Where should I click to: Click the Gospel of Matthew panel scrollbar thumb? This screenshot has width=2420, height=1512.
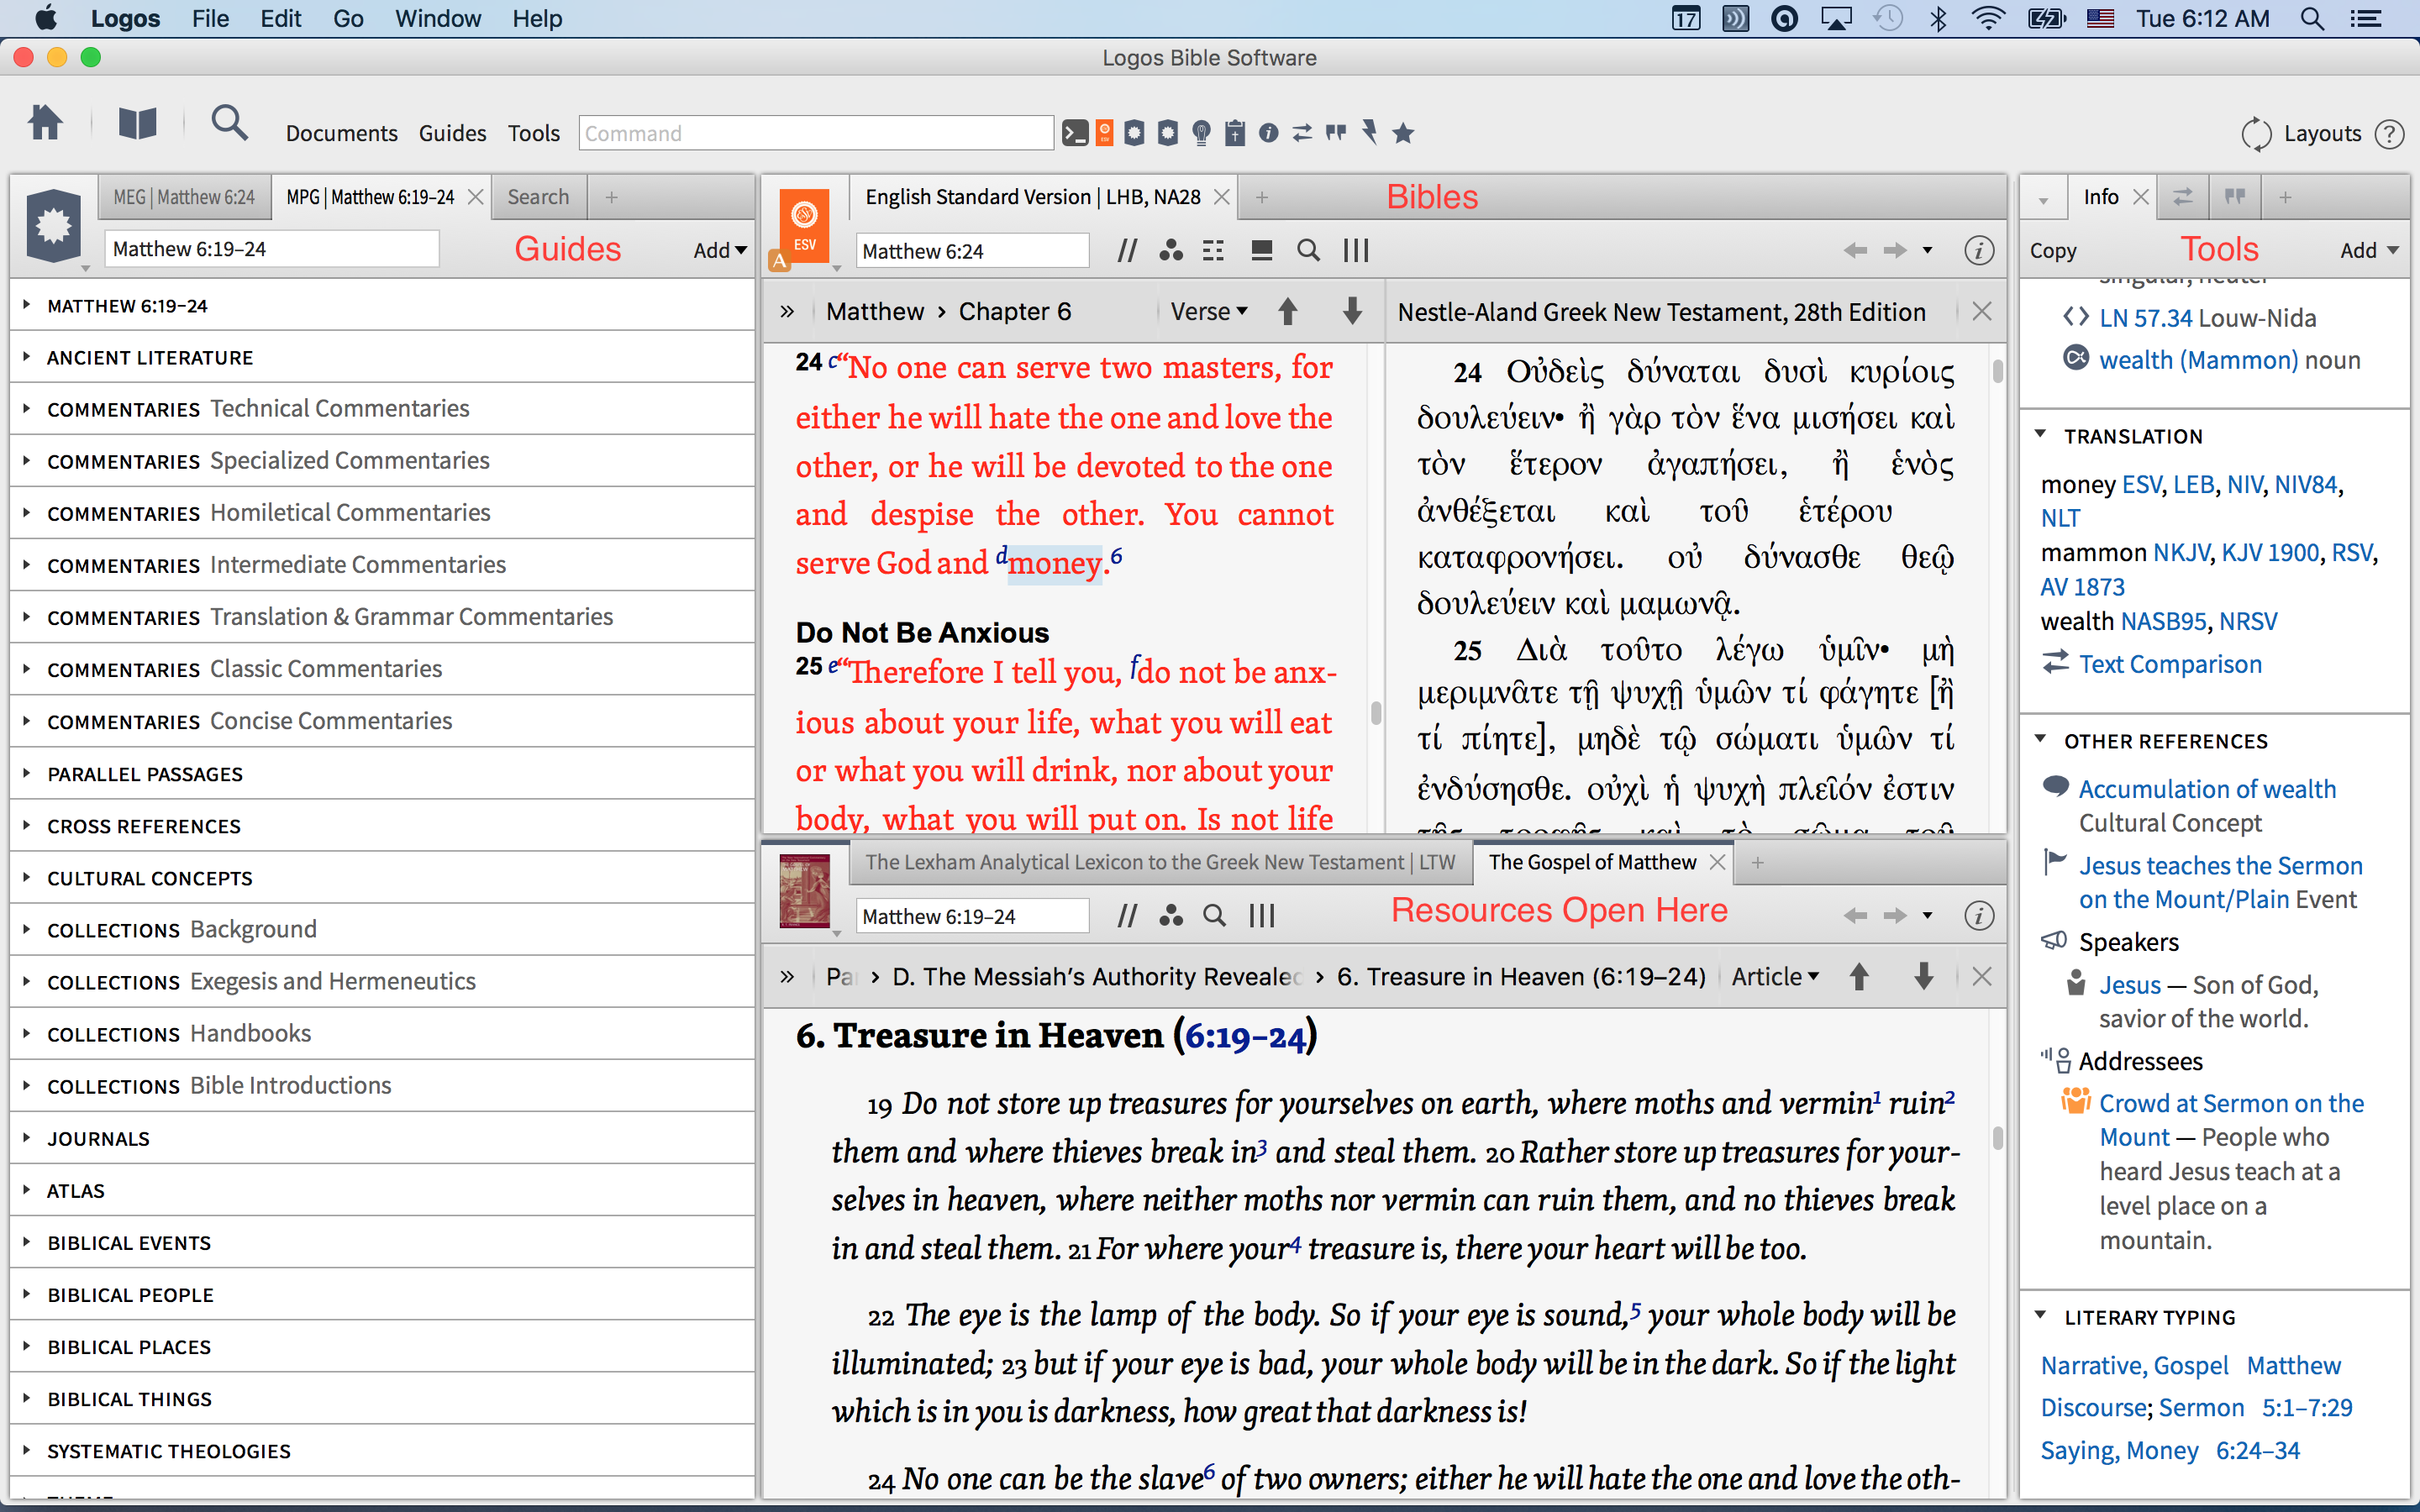pyautogui.click(x=1997, y=1138)
